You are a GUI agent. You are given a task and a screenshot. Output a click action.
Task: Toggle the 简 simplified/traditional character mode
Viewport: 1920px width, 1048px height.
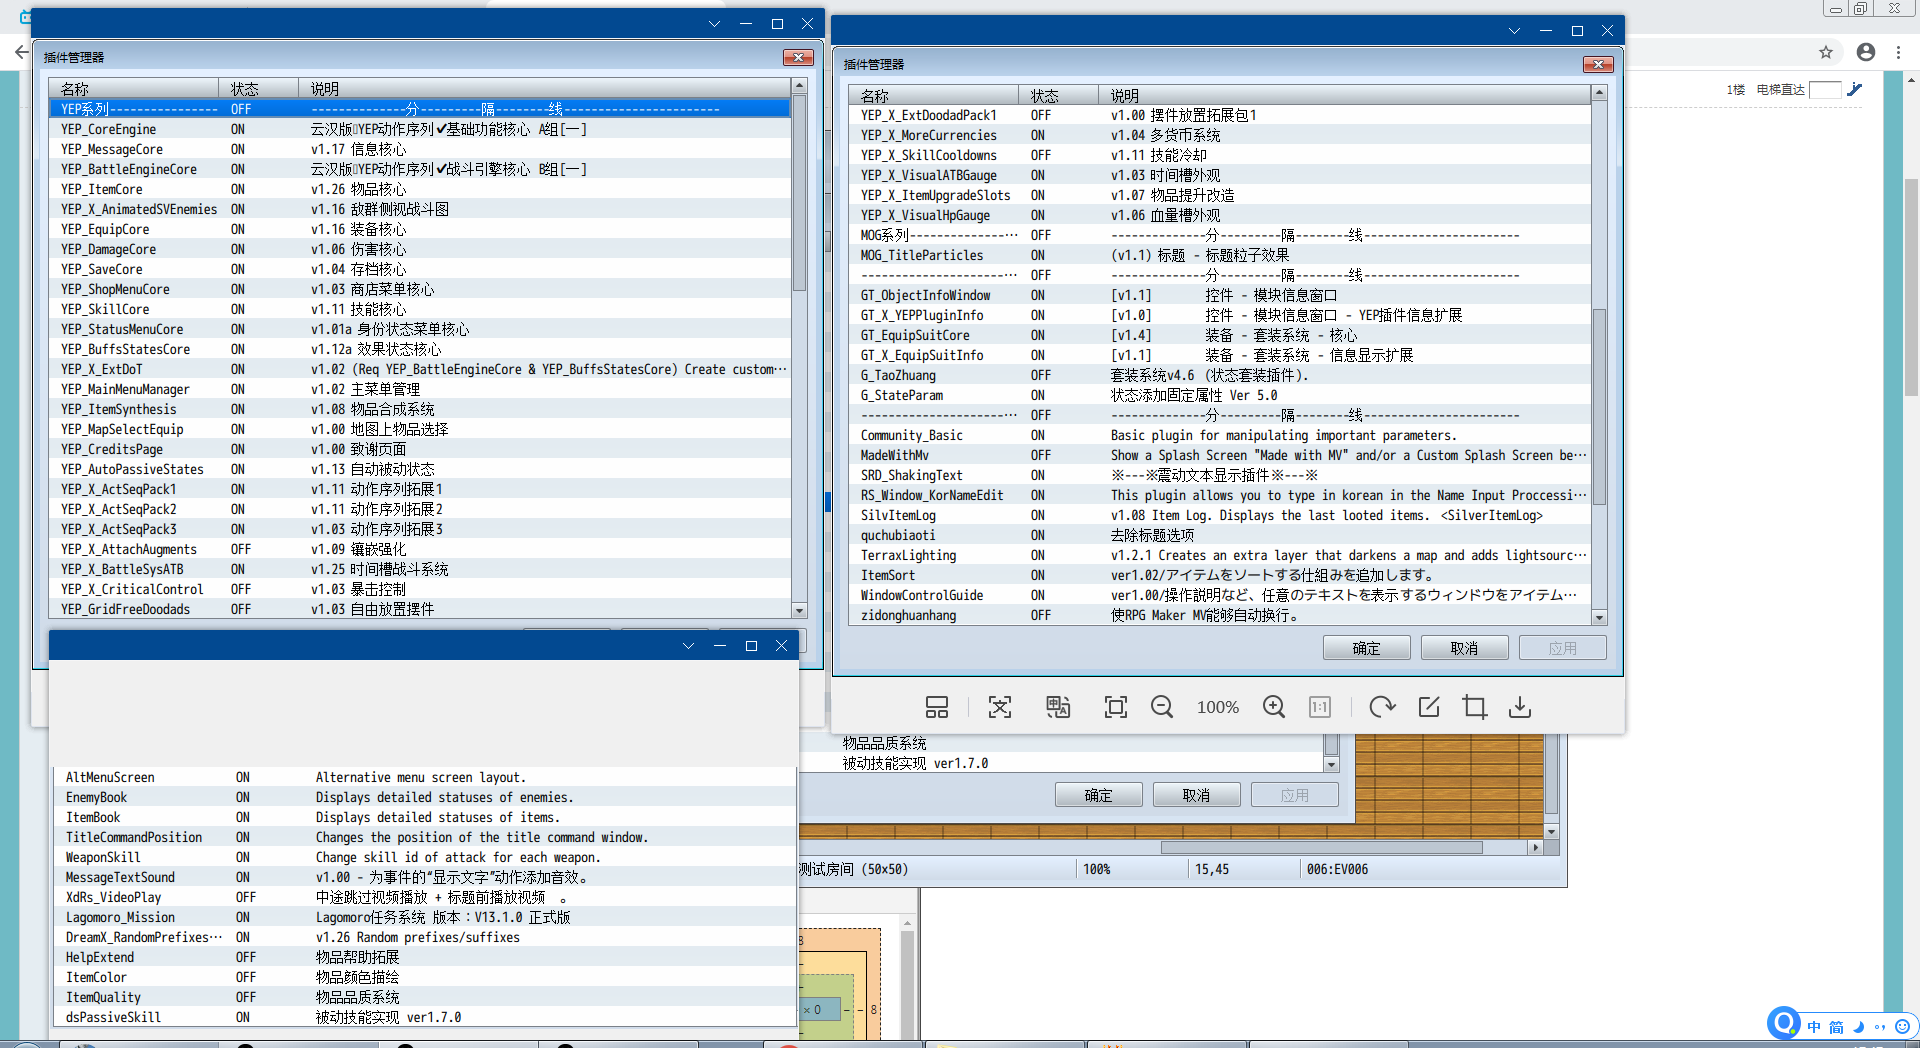tap(1836, 1027)
